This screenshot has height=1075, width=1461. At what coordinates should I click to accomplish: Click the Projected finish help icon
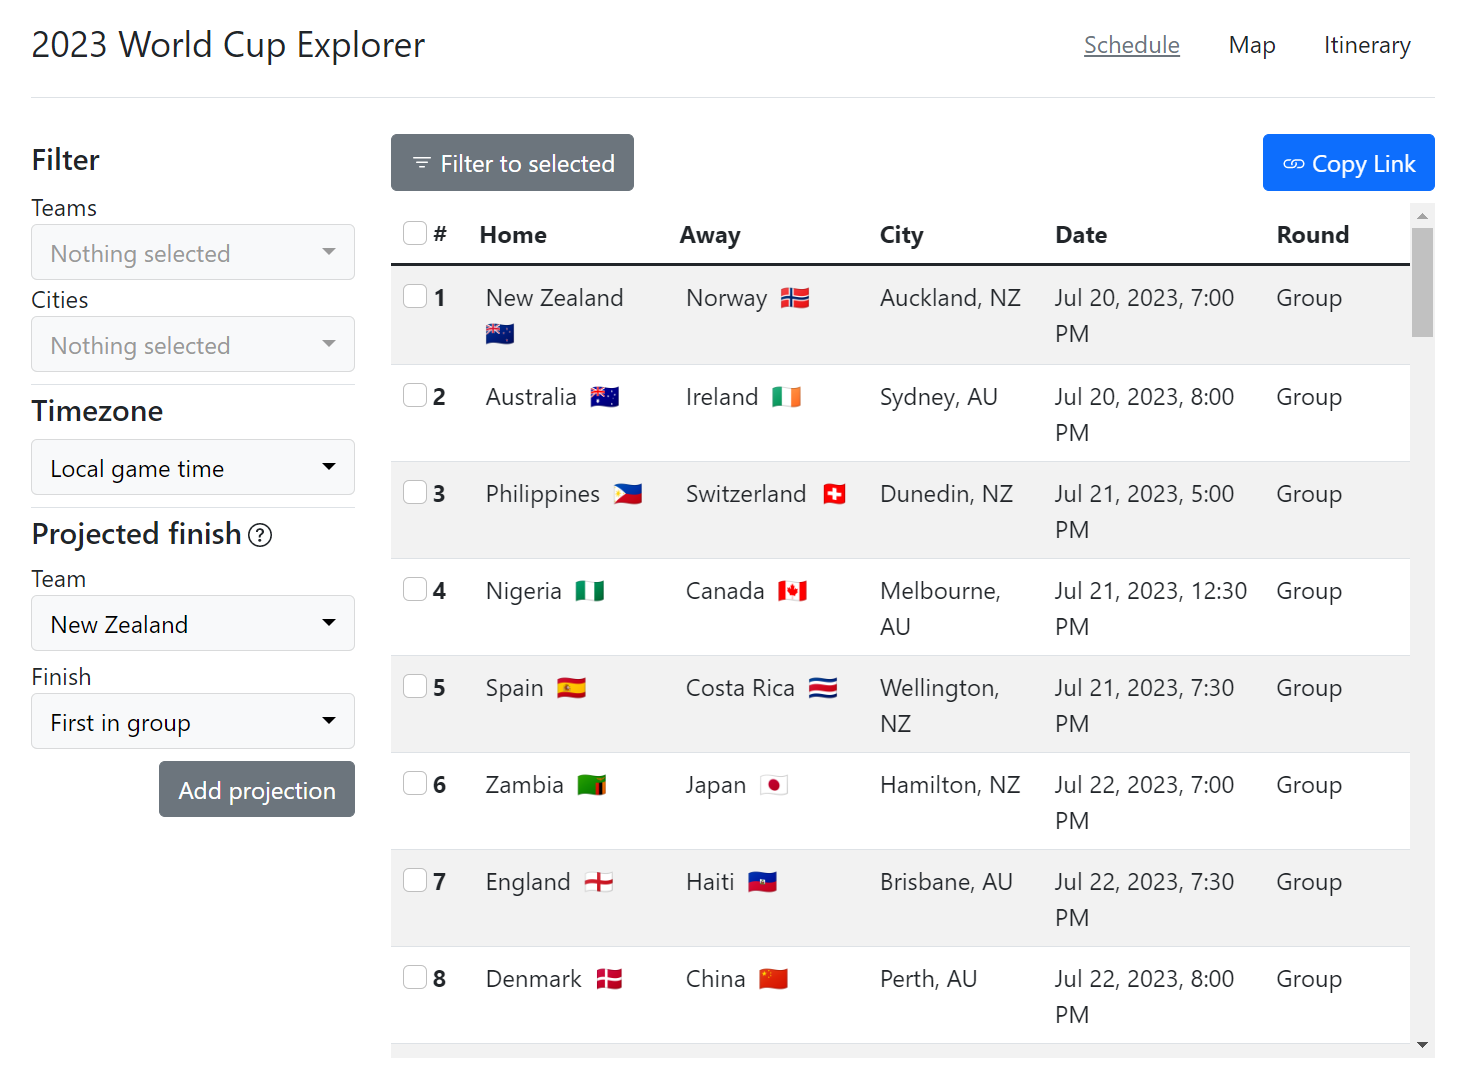click(x=260, y=536)
